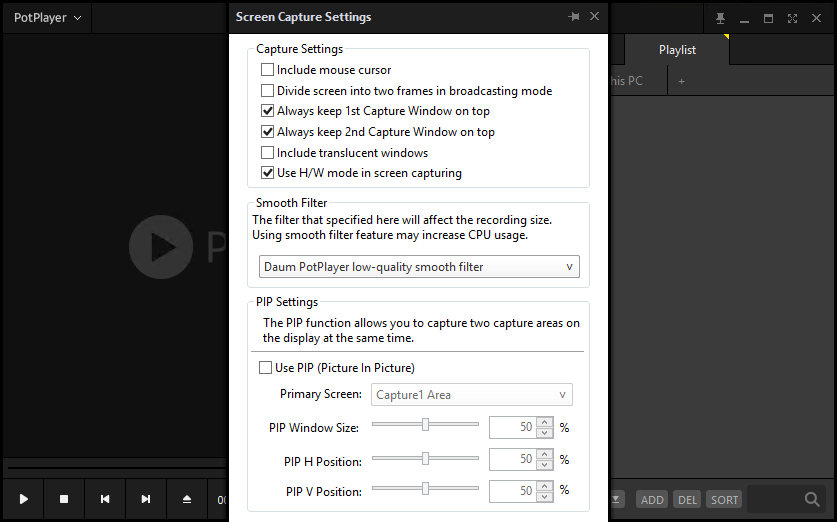Open file with the eject icon
This screenshot has width=837, height=522.
coord(187,499)
